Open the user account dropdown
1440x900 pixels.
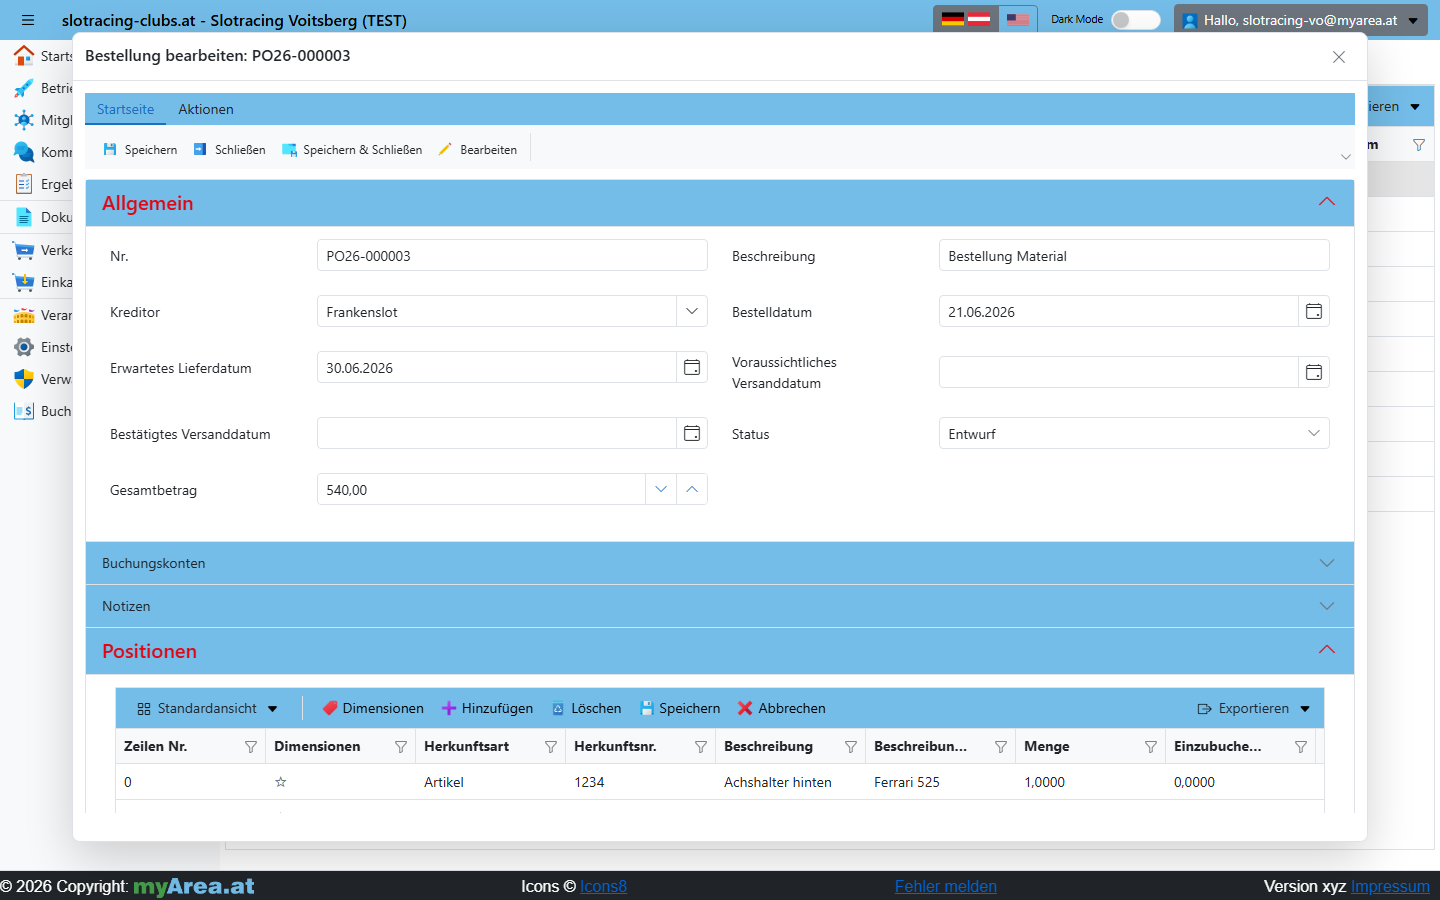click(1301, 20)
